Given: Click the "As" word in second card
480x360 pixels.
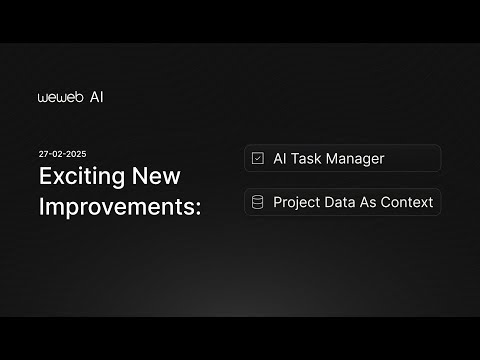Looking at the screenshot, I should coord(368,202).
